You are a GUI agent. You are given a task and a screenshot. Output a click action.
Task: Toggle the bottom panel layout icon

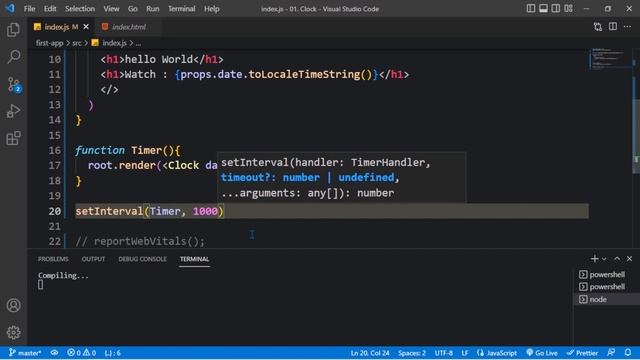(543, 9)
